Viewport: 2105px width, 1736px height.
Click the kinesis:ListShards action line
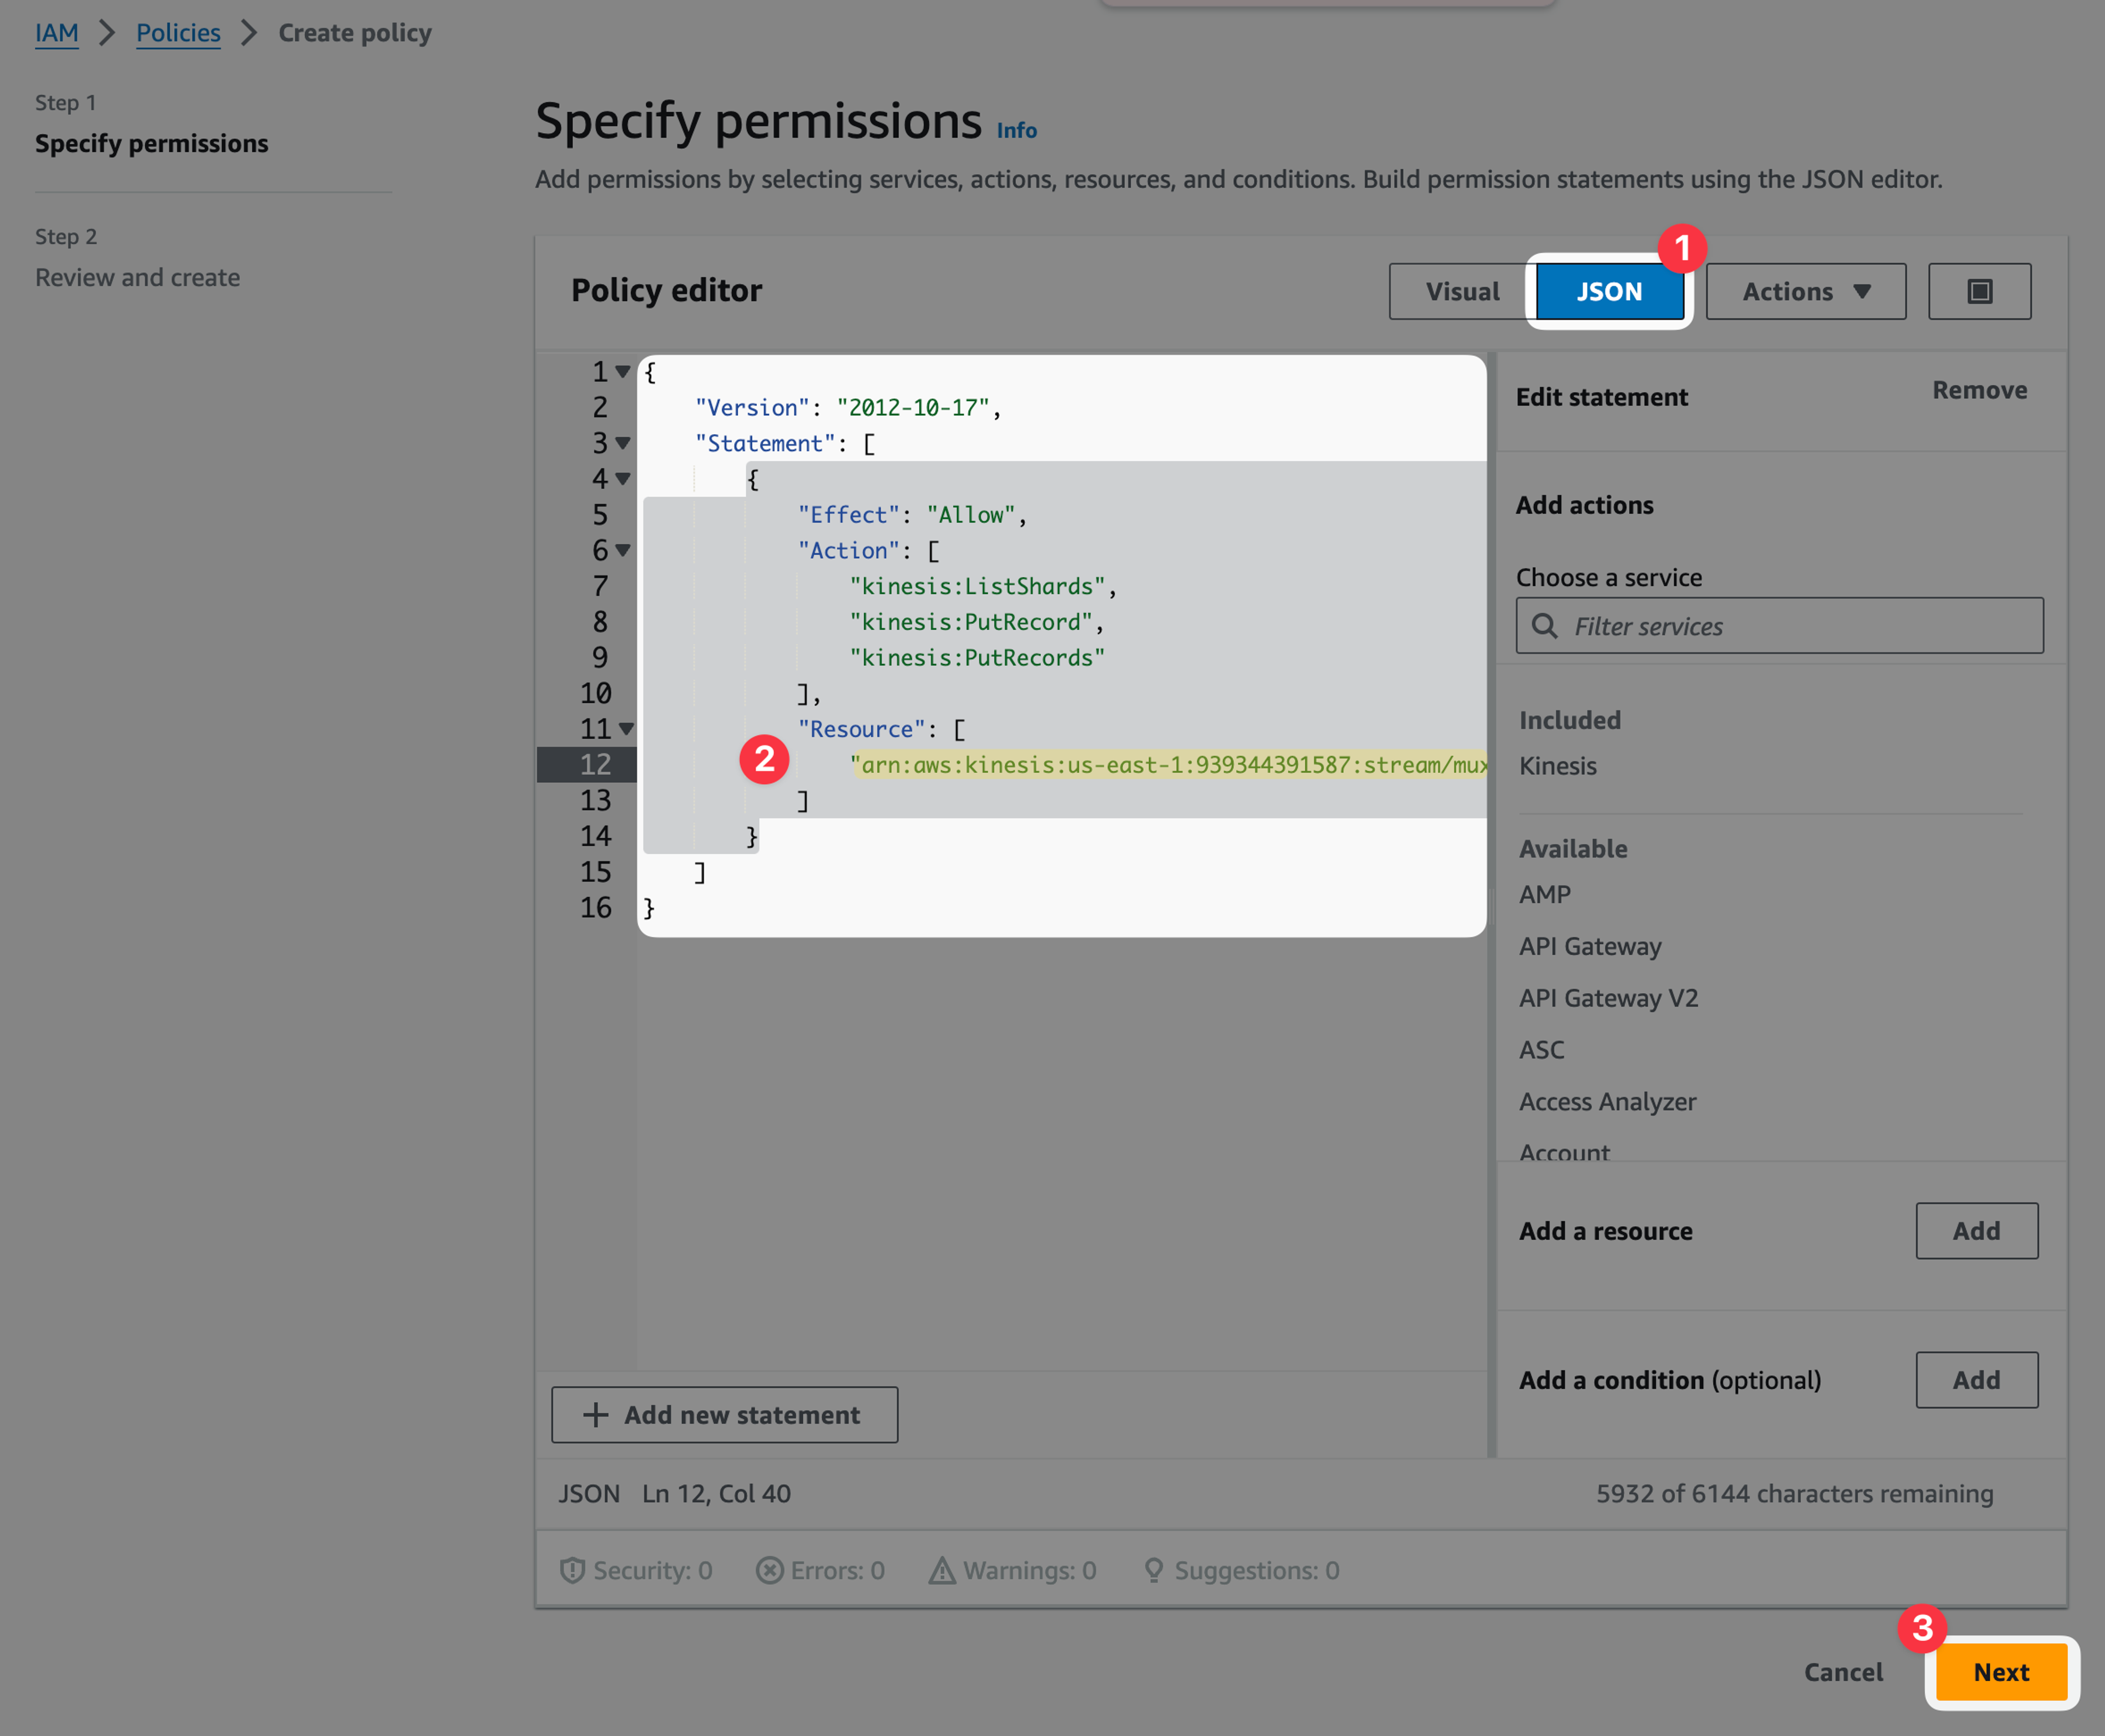coord(982,586)
